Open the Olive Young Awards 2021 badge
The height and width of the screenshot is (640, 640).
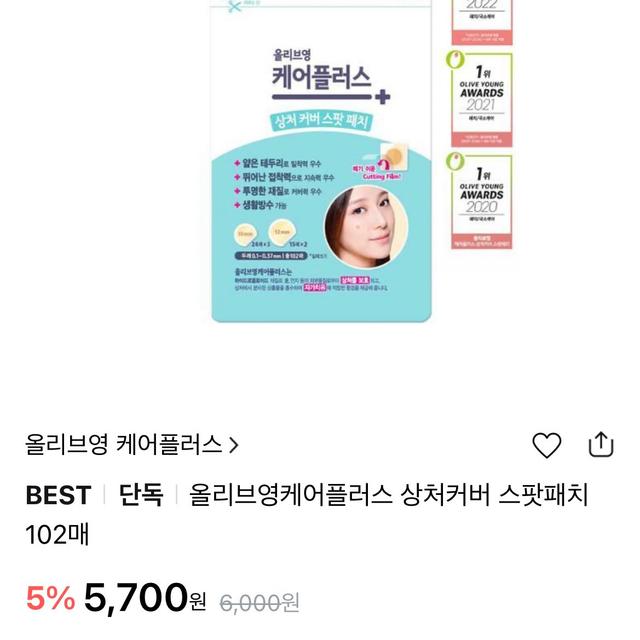coord(481,100)
